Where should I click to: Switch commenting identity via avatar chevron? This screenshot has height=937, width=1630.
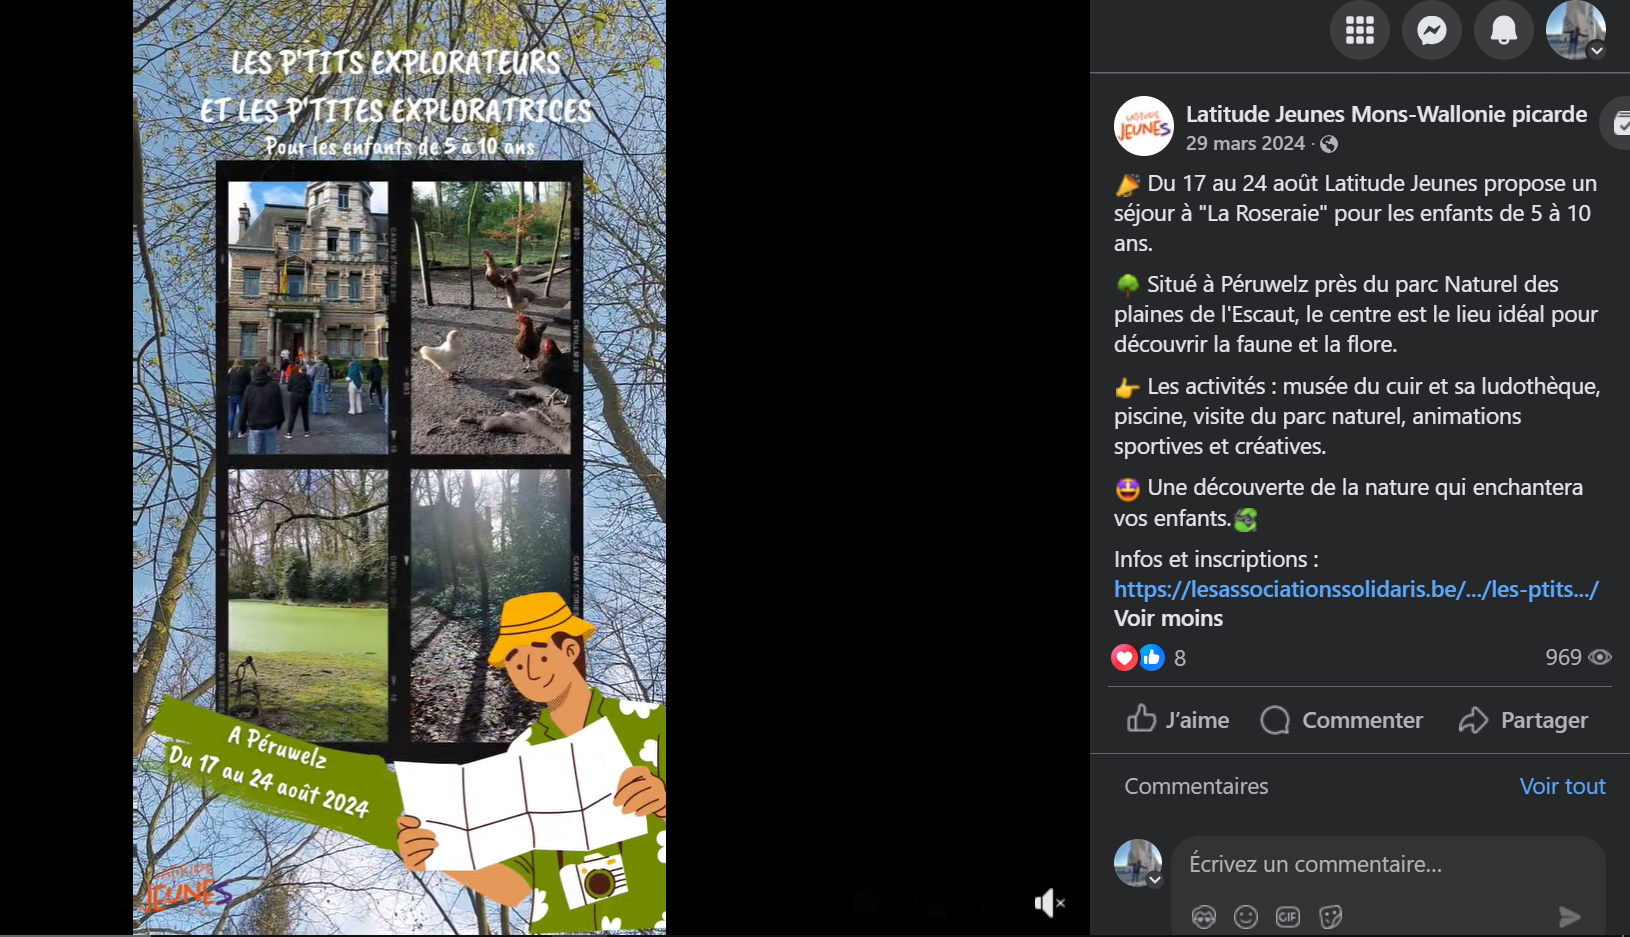[1155, 880]
